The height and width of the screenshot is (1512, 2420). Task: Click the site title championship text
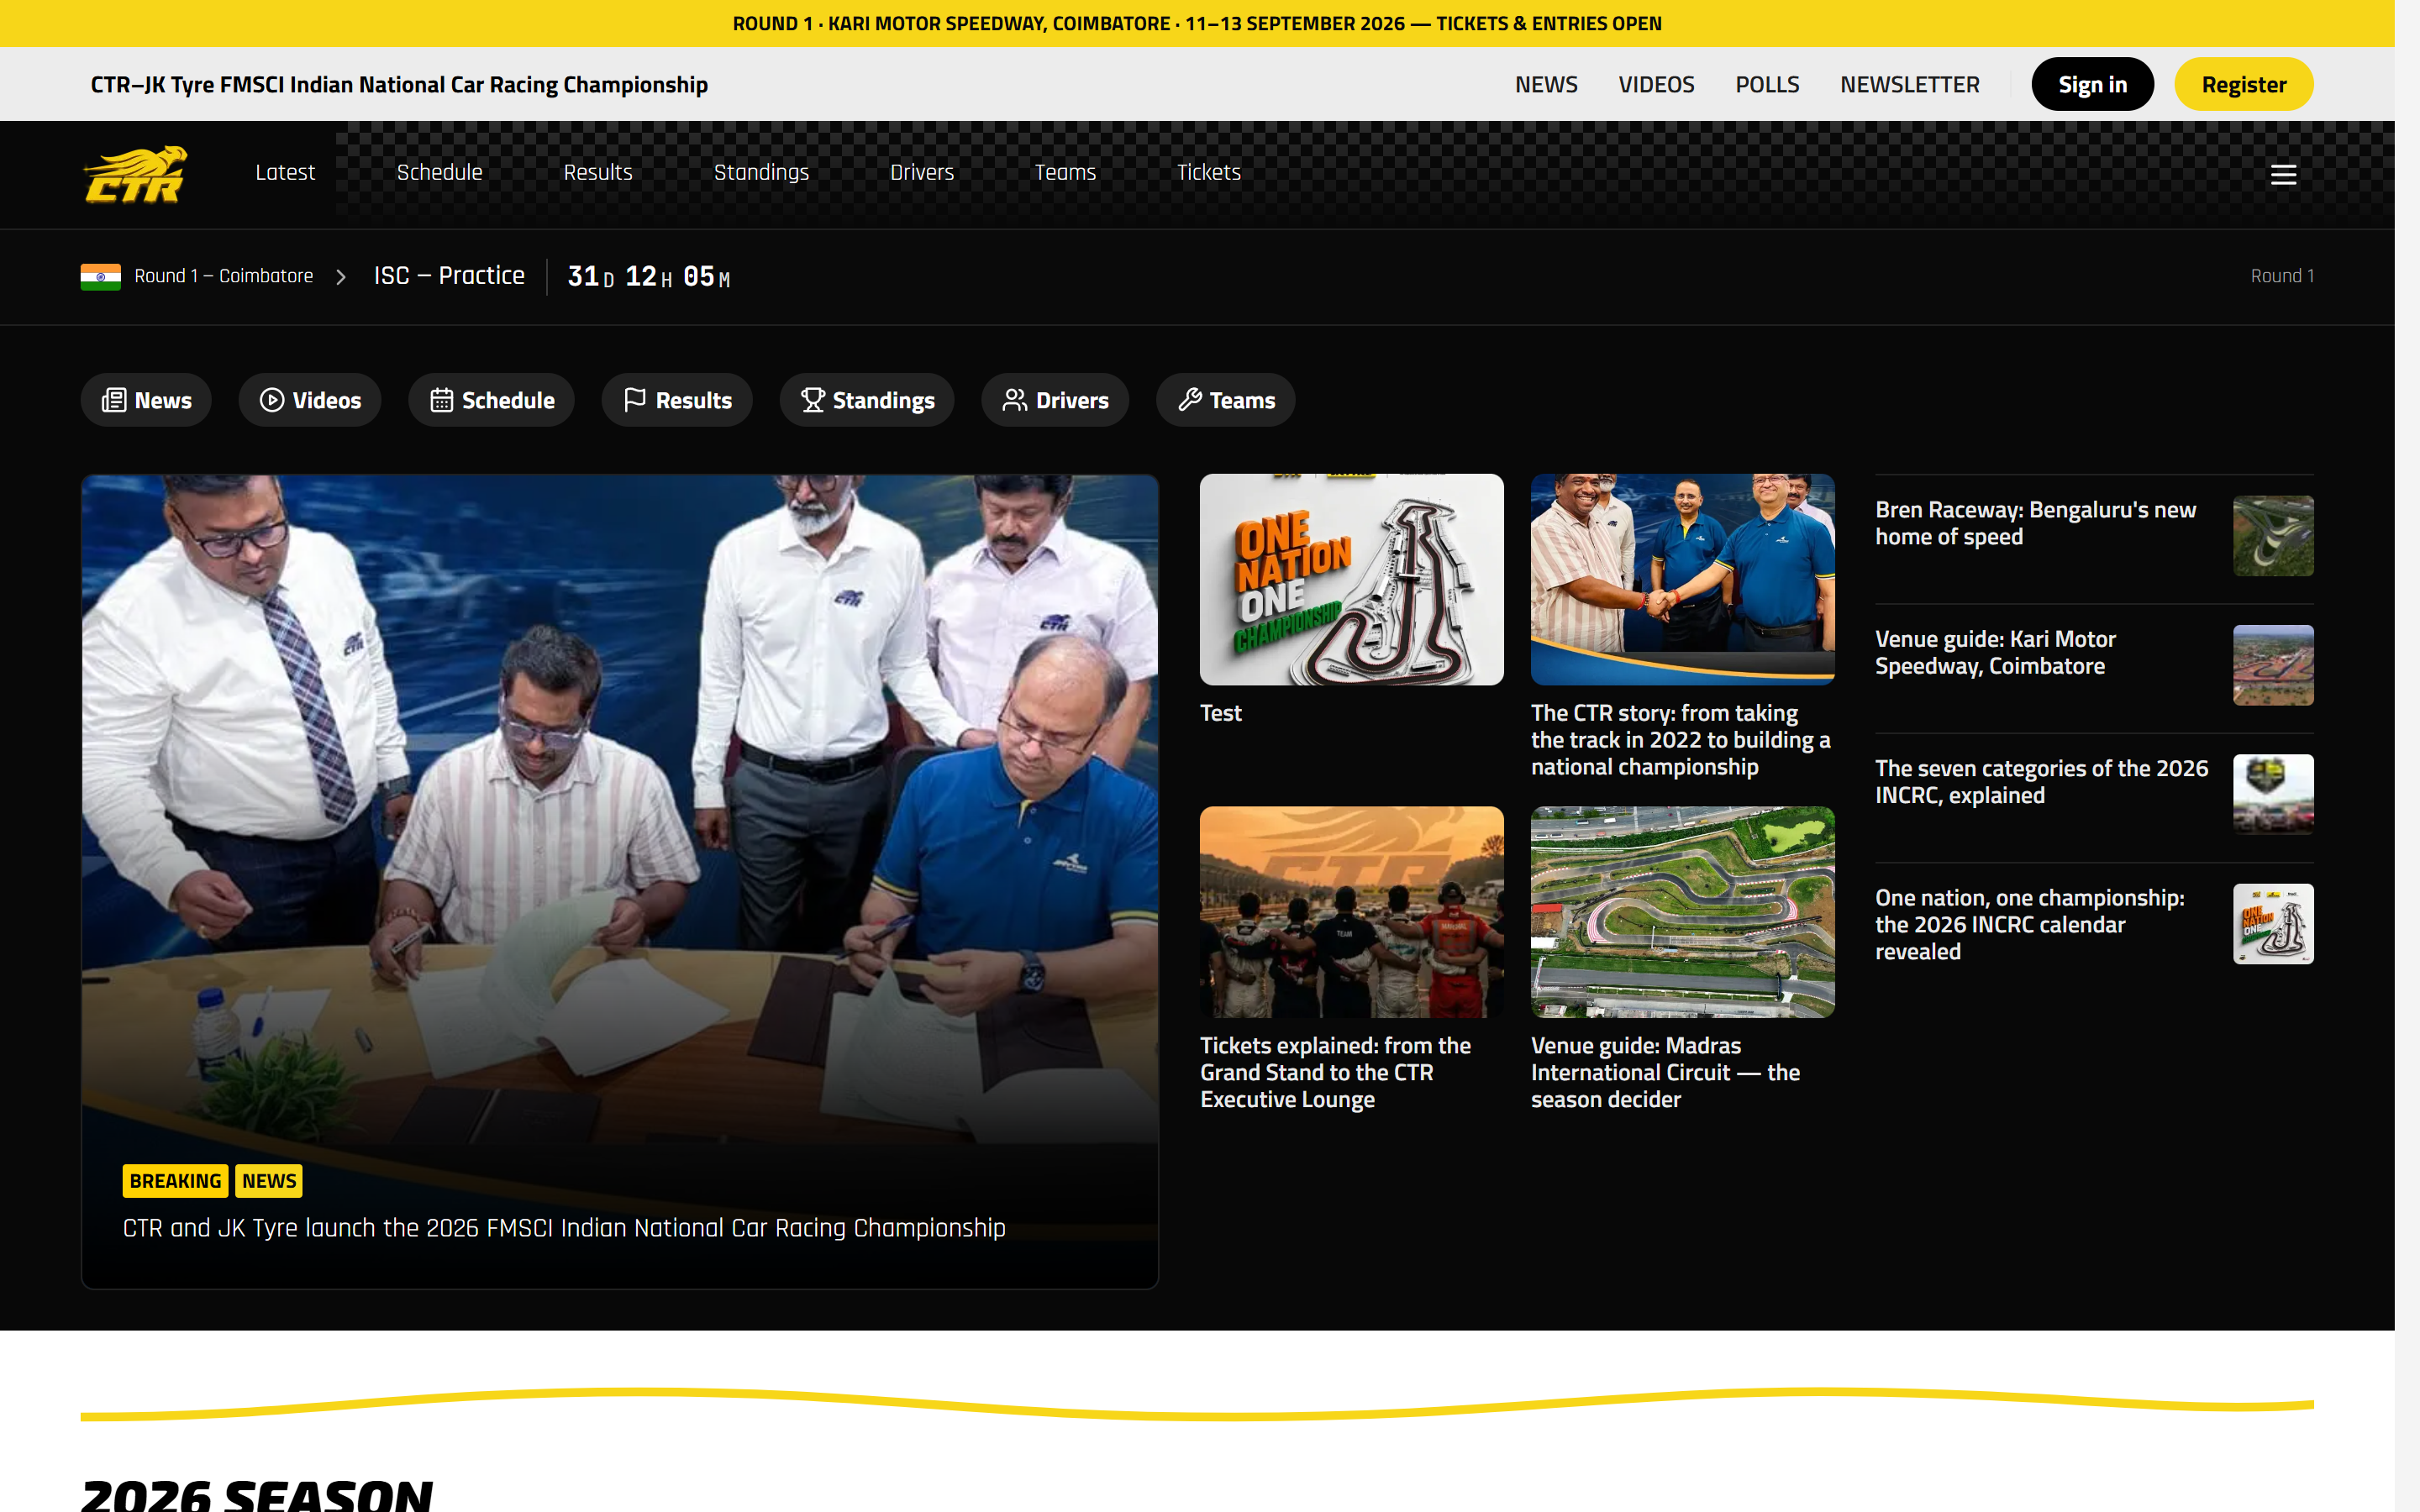point(399,85)
